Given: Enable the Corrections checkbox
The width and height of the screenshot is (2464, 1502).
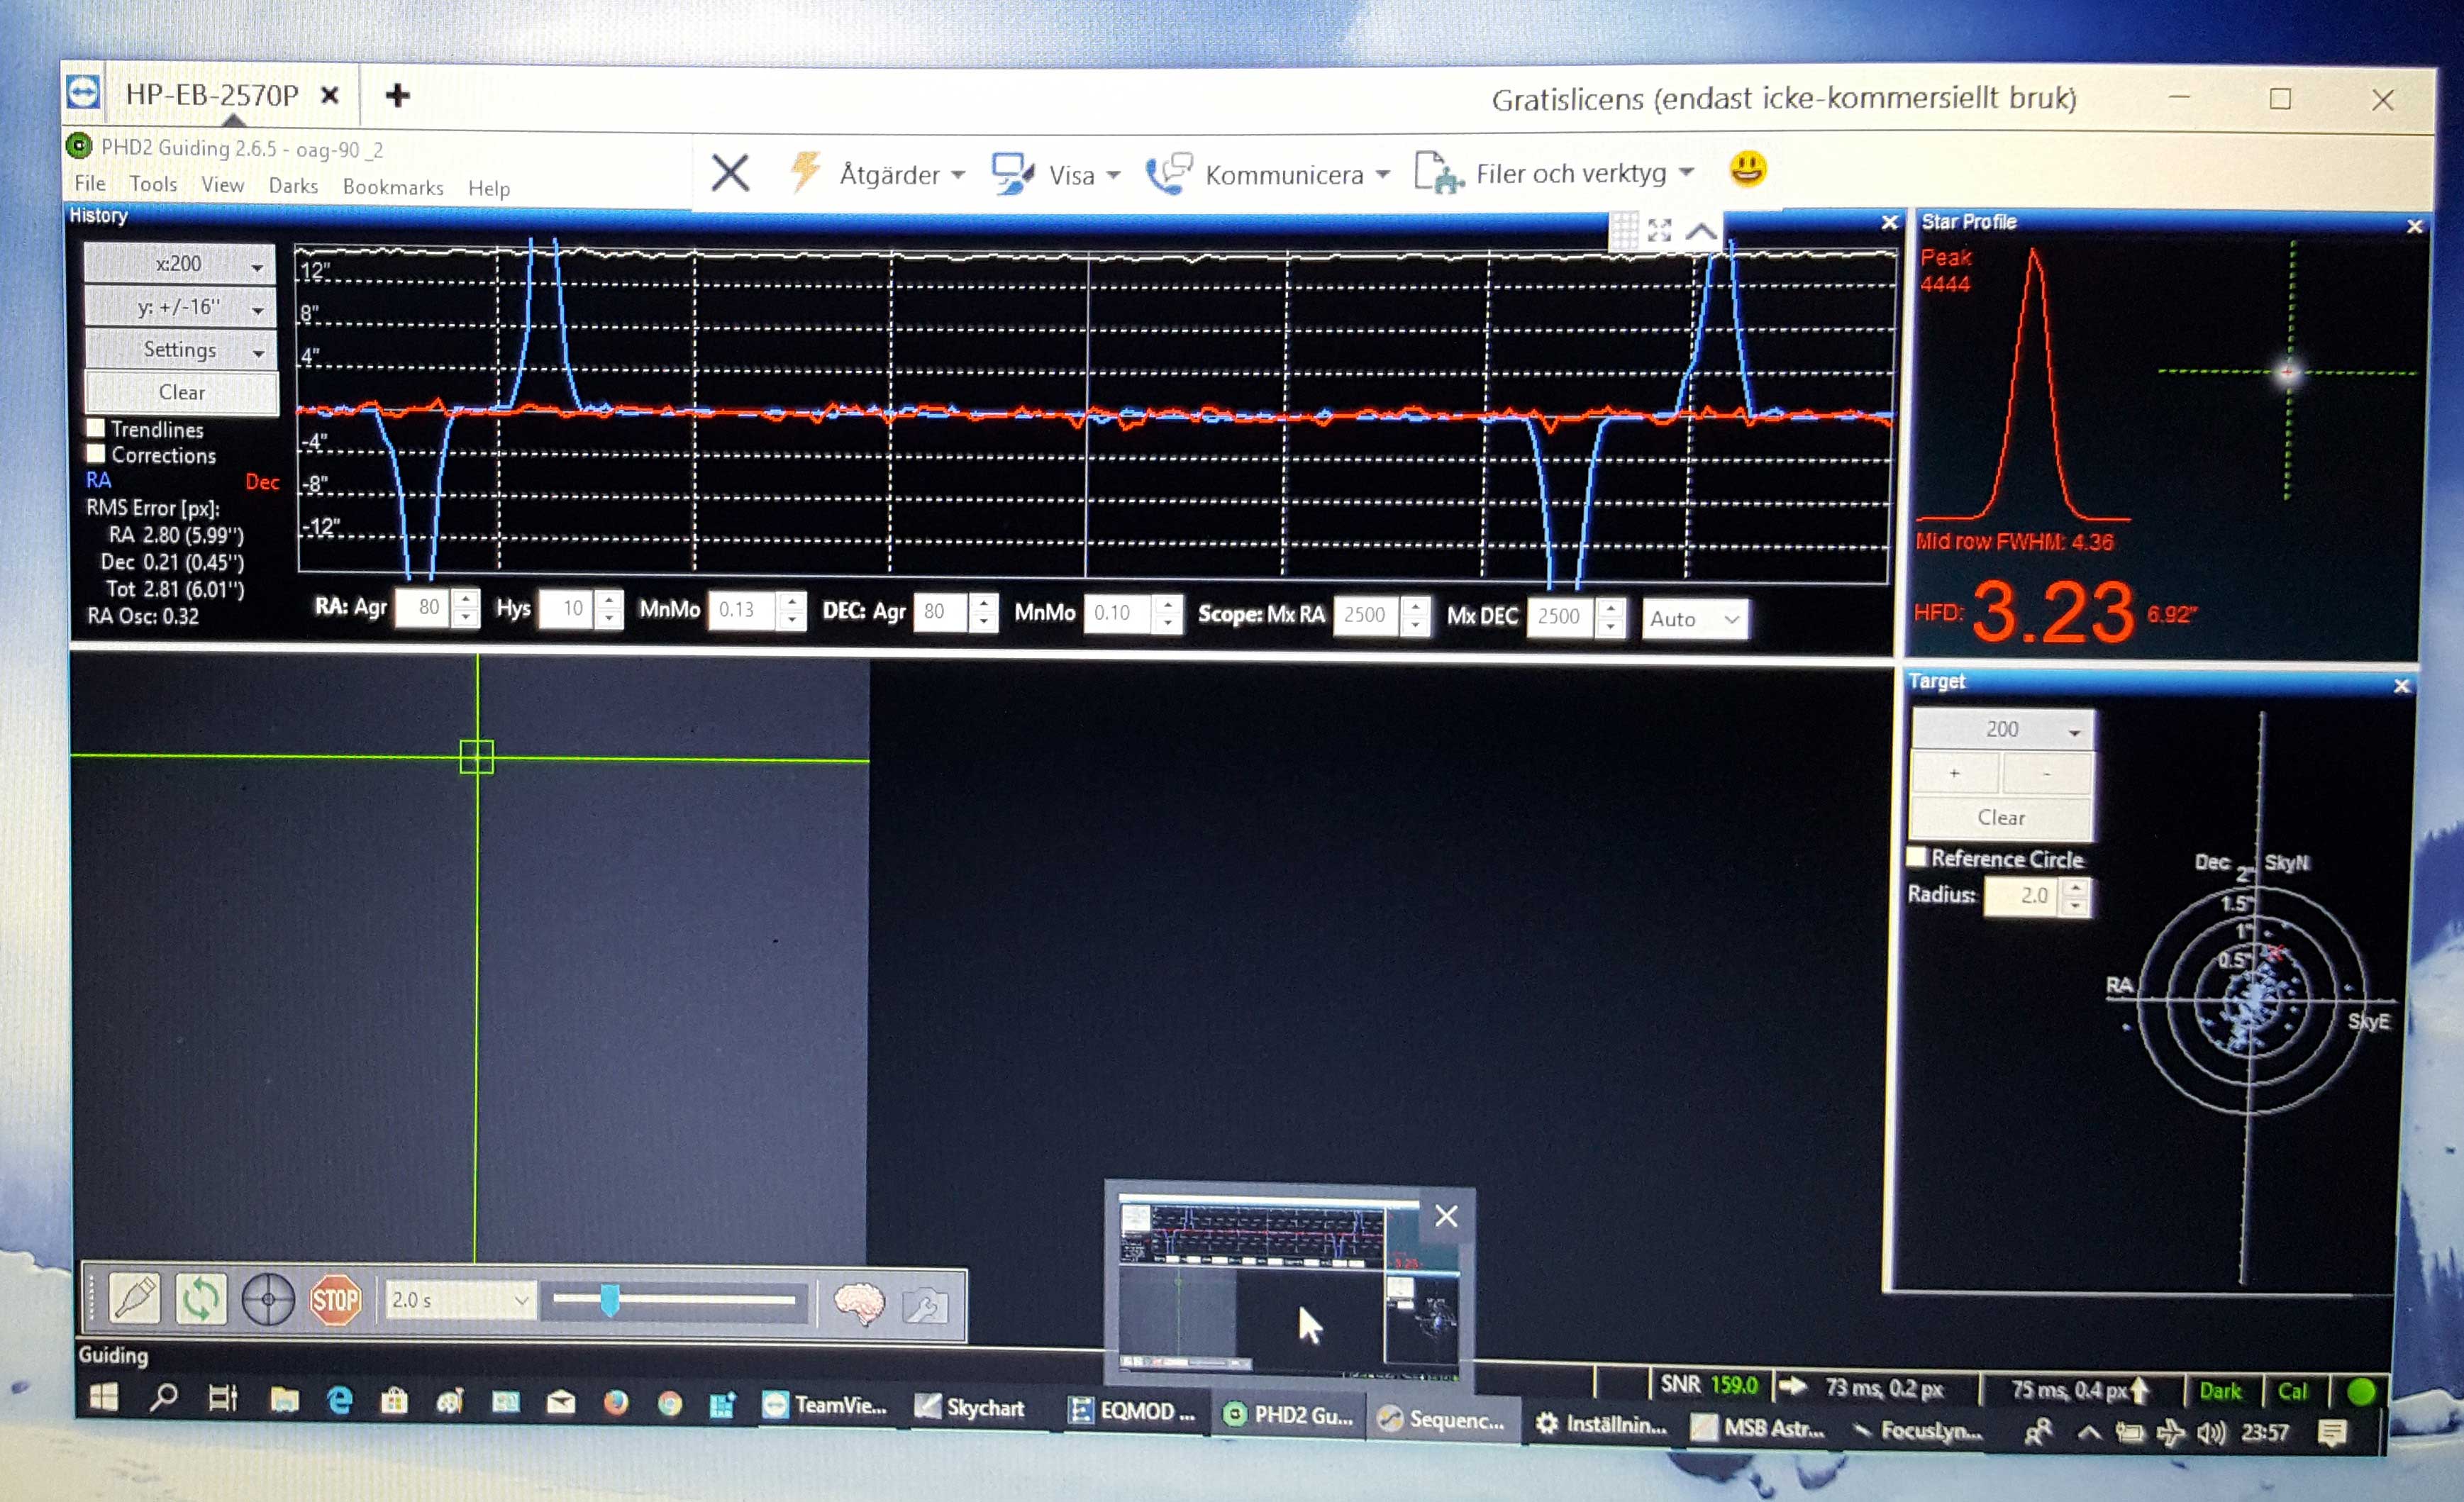Looking at the screenshot, I should tap(96, 454).
